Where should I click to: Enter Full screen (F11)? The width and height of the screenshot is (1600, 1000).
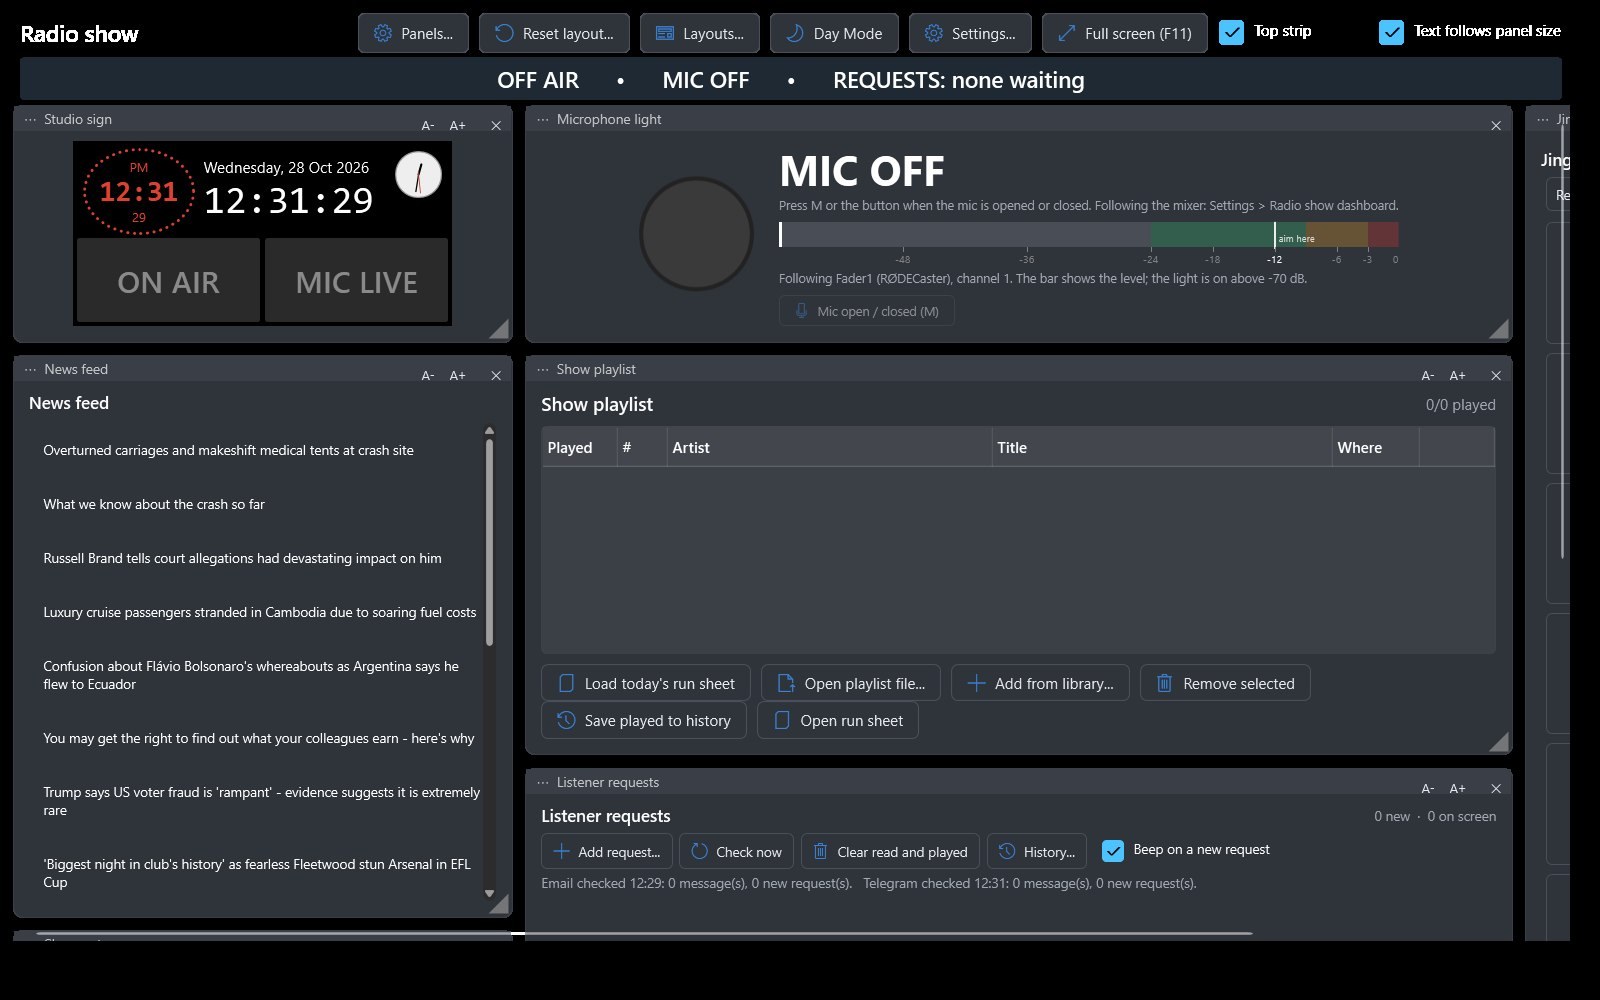(x=1124, y=33)
